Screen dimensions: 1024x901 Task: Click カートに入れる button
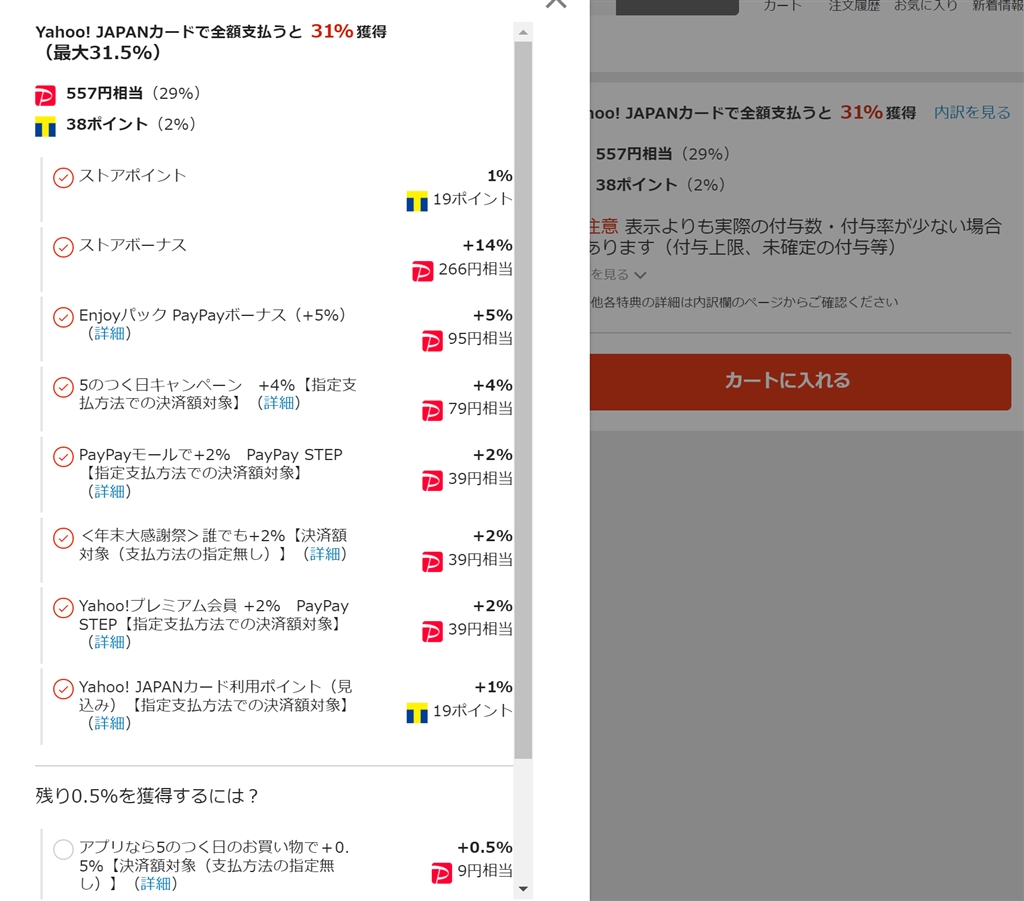tap(800, 382)
